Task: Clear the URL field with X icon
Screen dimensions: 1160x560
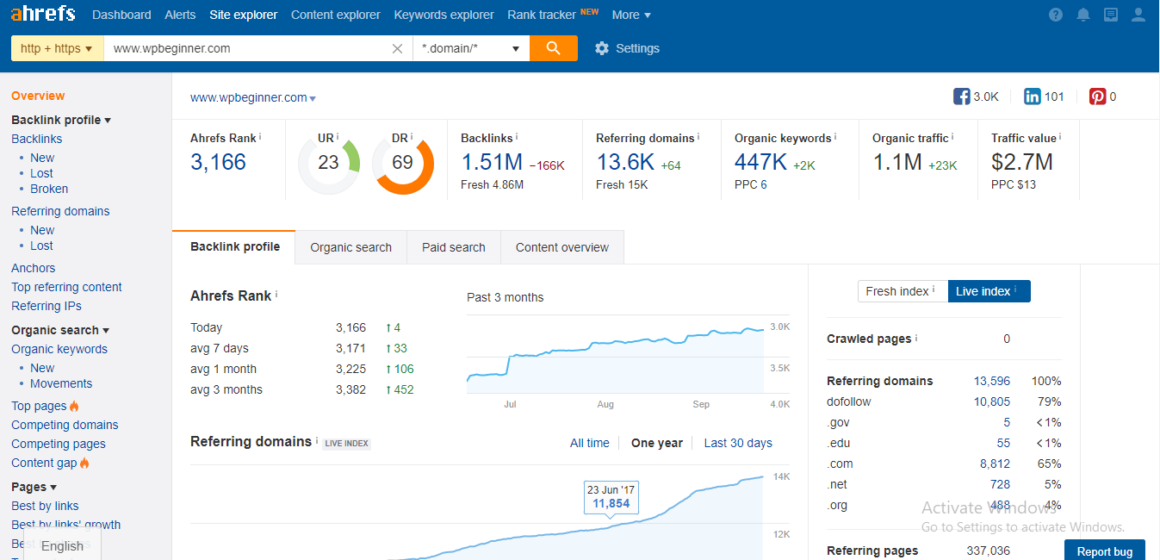Action: (397, 49)
